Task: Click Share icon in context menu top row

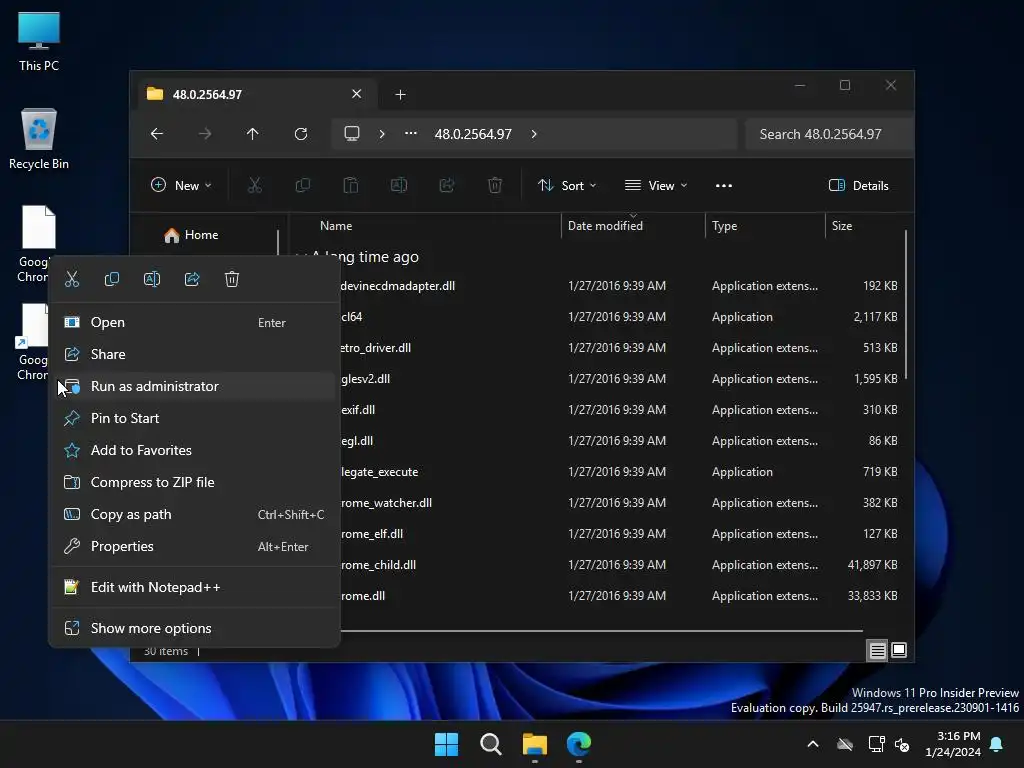Action: click(x=192, y=280)
